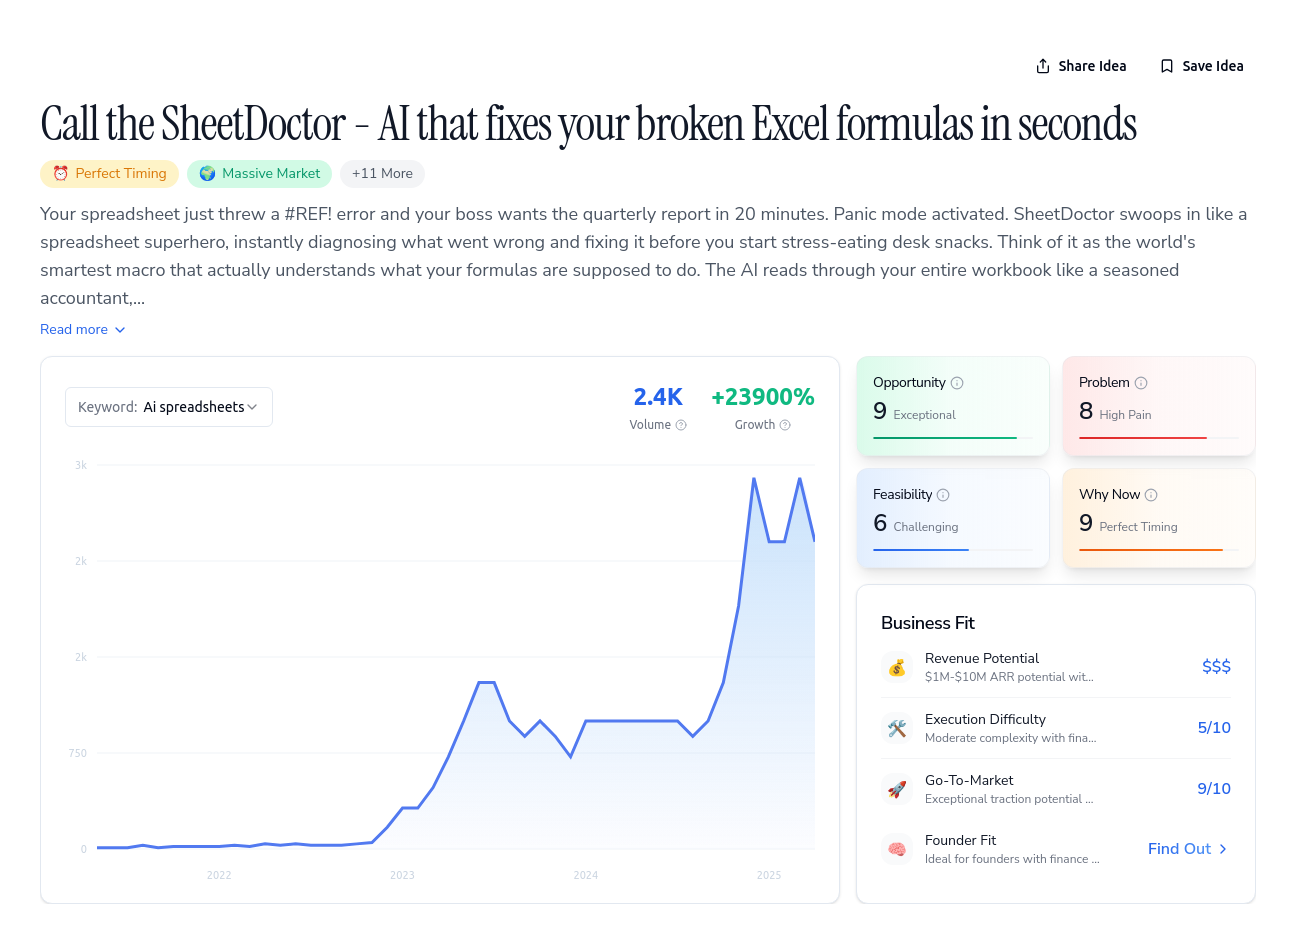The width and height of the screenshot is (1296, 944).
Task: Open the Keyword Ai spreadsheets dropdown
Action: point(169,407)
